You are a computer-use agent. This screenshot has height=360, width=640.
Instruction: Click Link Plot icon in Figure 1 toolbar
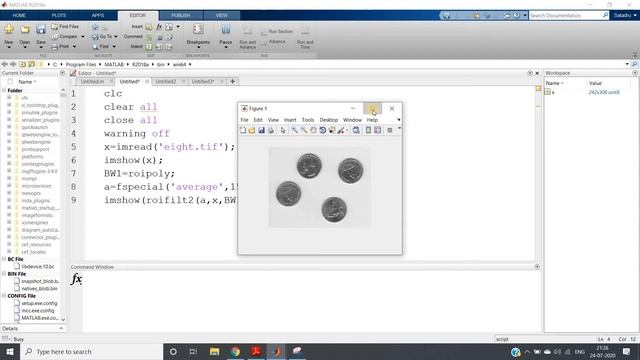[x=356, y=130]
